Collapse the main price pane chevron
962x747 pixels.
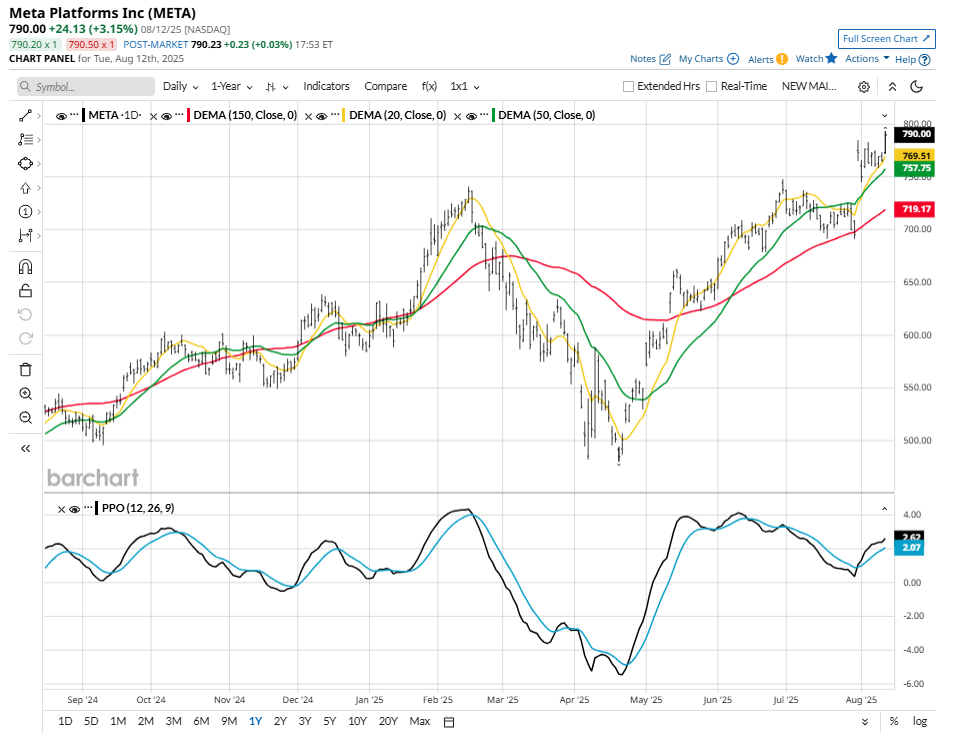(x=885, y=116)
